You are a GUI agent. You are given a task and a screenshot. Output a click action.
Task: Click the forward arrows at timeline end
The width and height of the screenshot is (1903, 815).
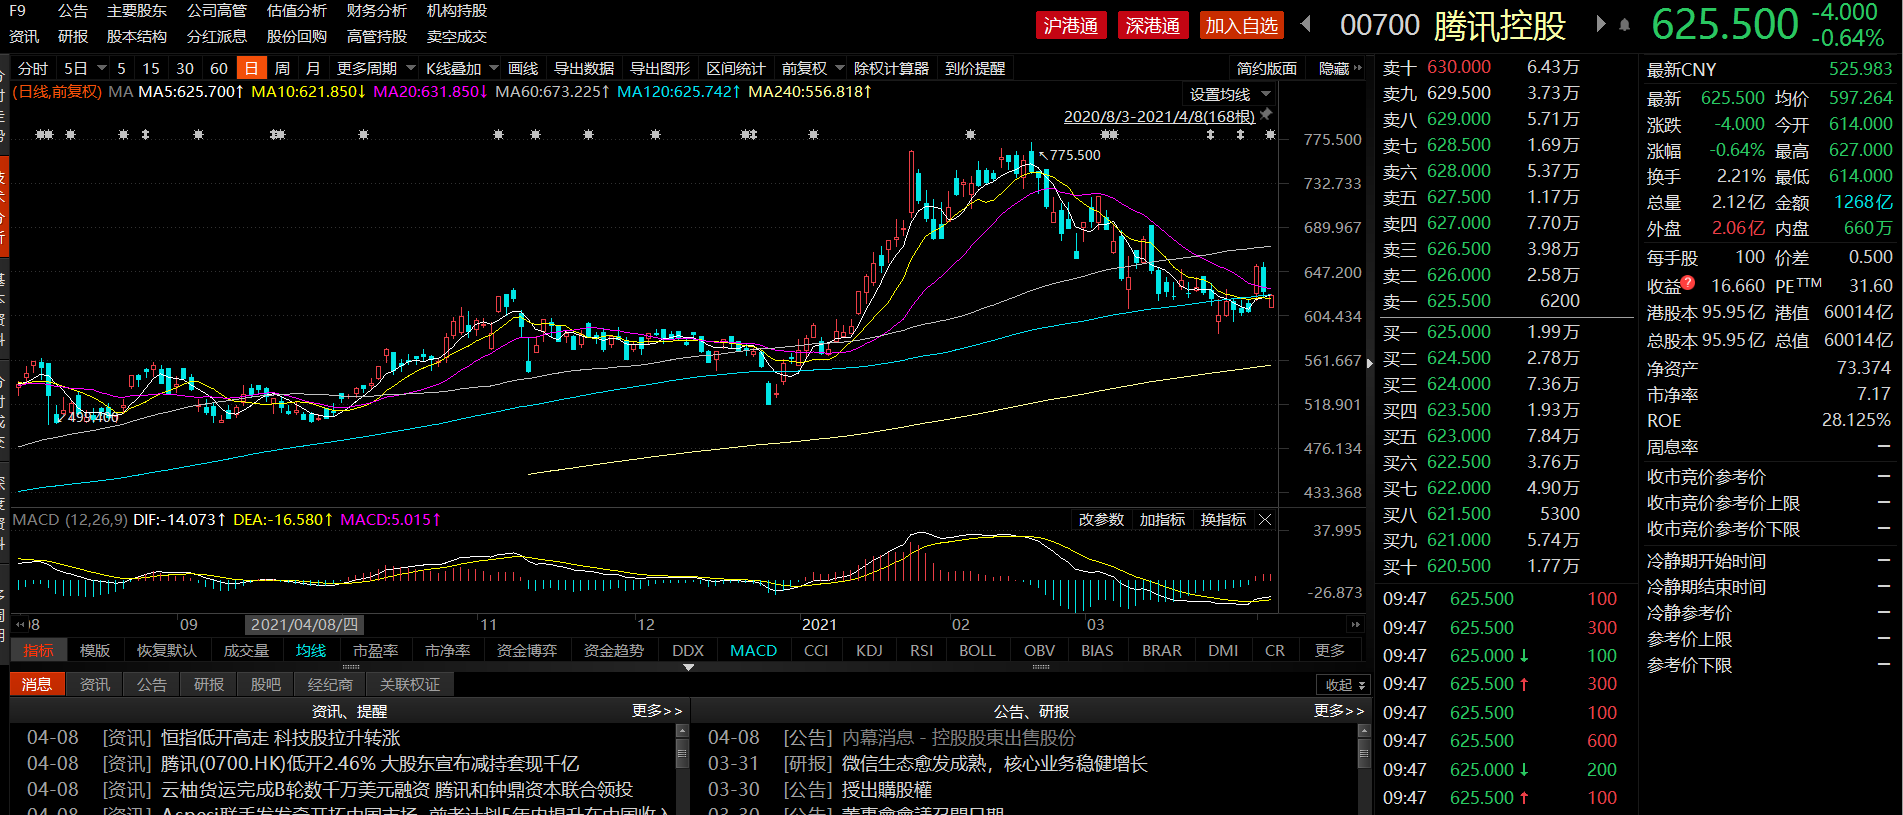coord(1356,624)
